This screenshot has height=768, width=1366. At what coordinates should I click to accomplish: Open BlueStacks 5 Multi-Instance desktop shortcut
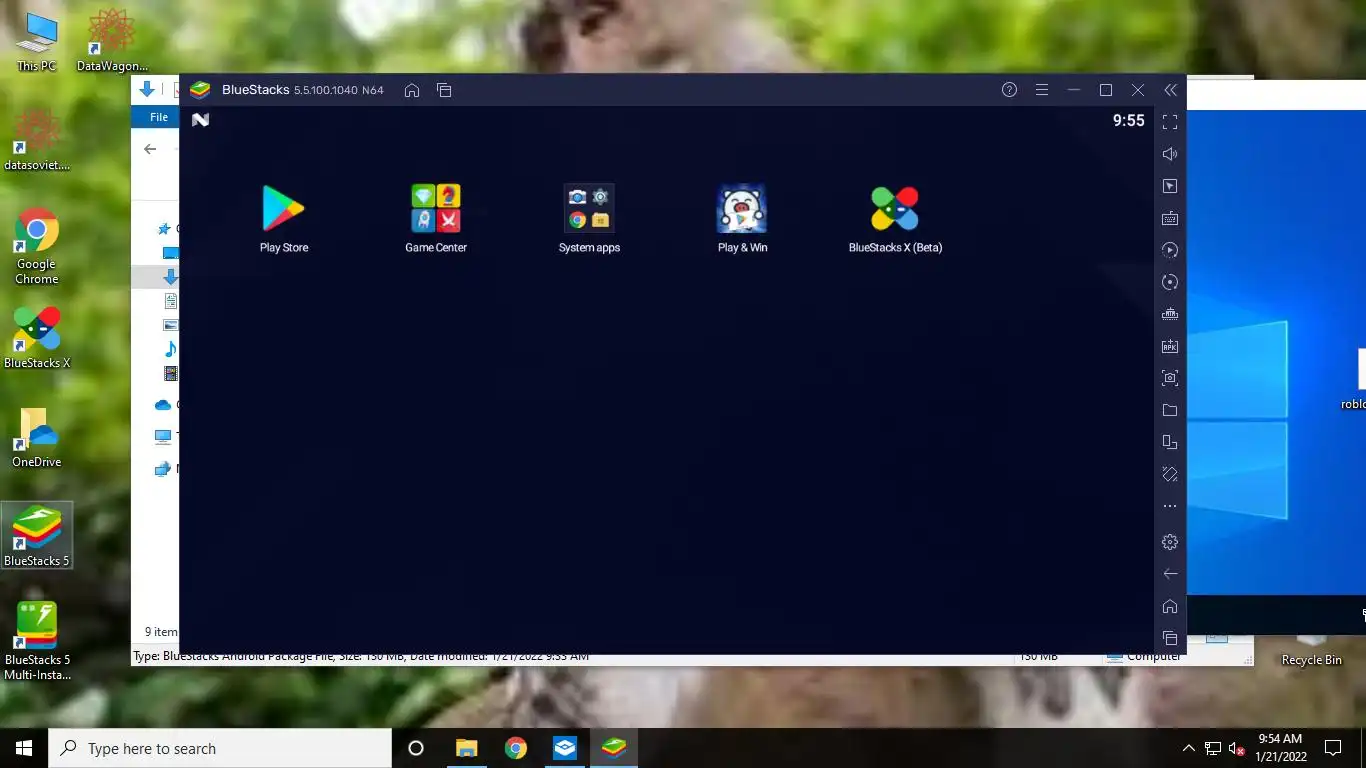click(37, 641)
